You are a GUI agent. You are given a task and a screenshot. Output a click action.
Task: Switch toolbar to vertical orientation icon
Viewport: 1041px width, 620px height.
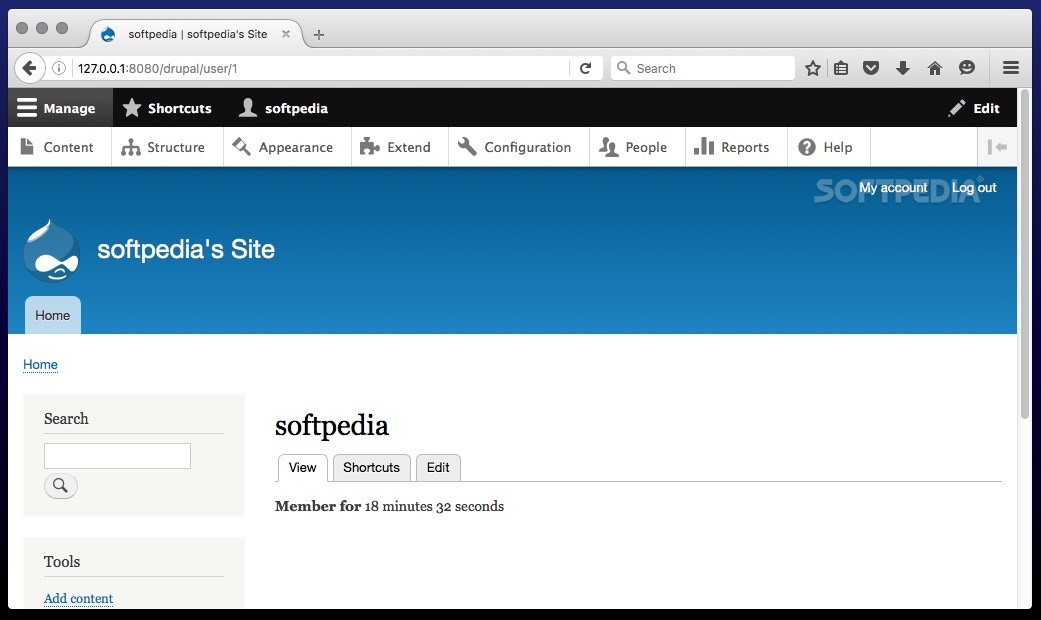pos(997,147)
